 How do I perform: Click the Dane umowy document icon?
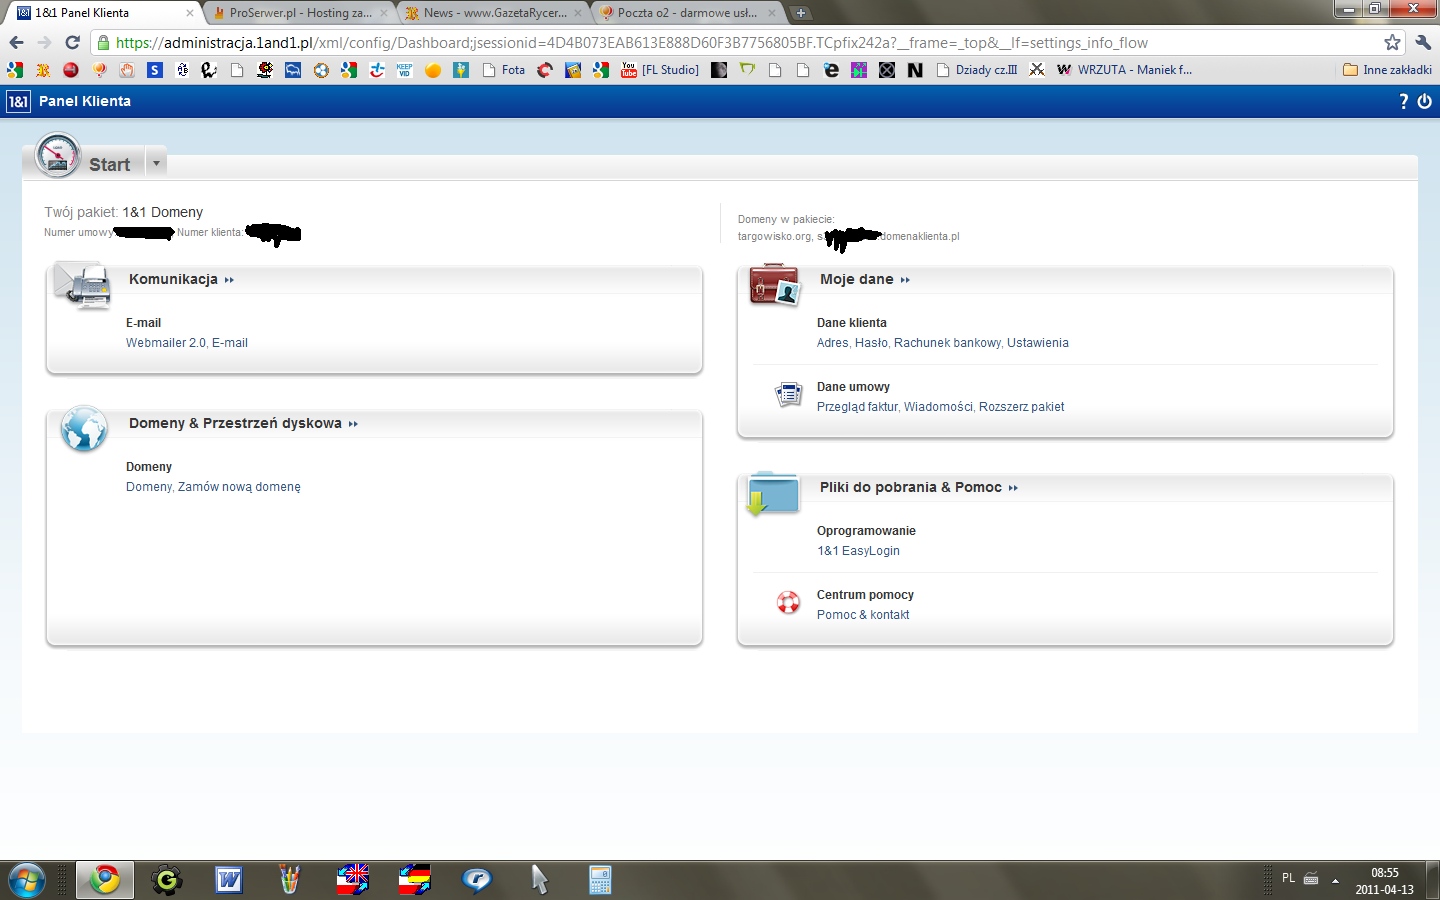click(x=788, y=395)
